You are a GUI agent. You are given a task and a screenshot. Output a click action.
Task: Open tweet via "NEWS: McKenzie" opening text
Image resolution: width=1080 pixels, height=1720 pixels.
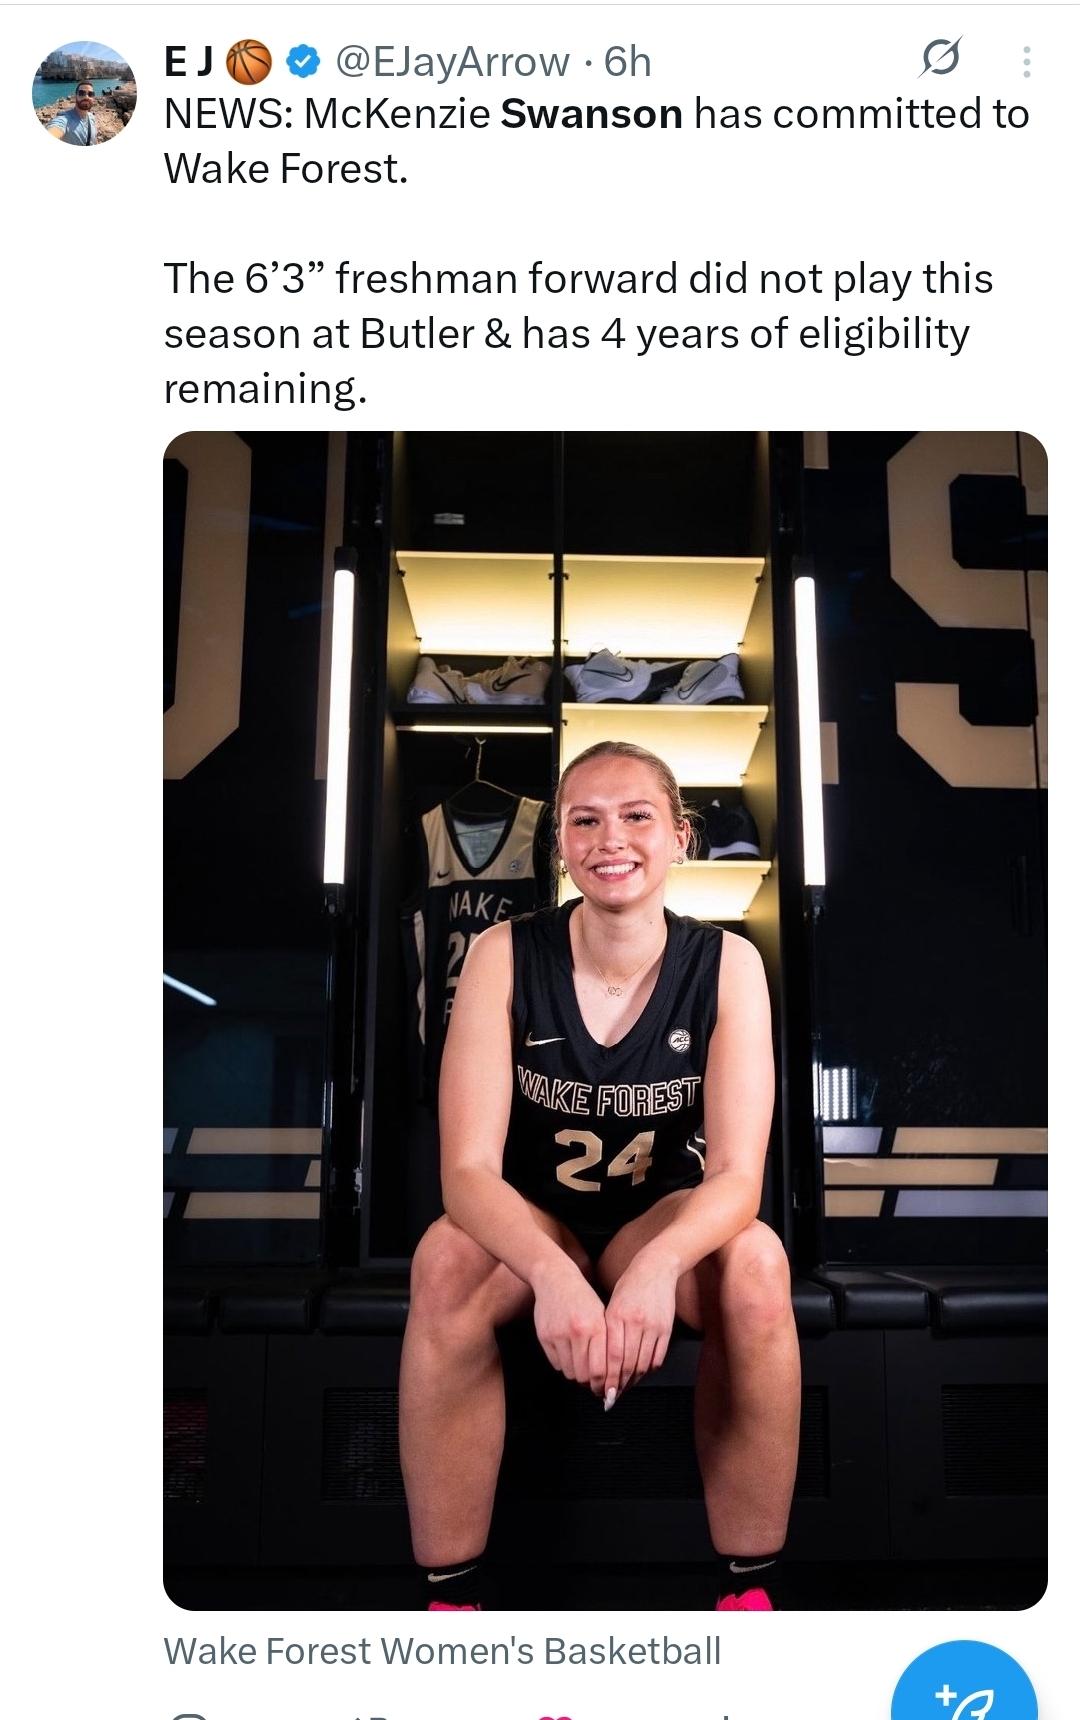pyautogui.click(x=326, y=114)
